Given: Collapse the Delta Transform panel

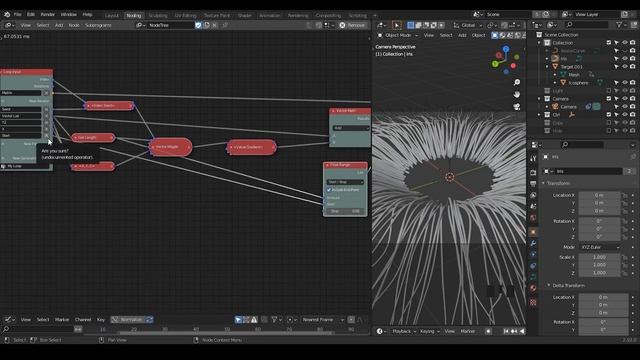Looking at the screenshot, I should click(549, 285).
